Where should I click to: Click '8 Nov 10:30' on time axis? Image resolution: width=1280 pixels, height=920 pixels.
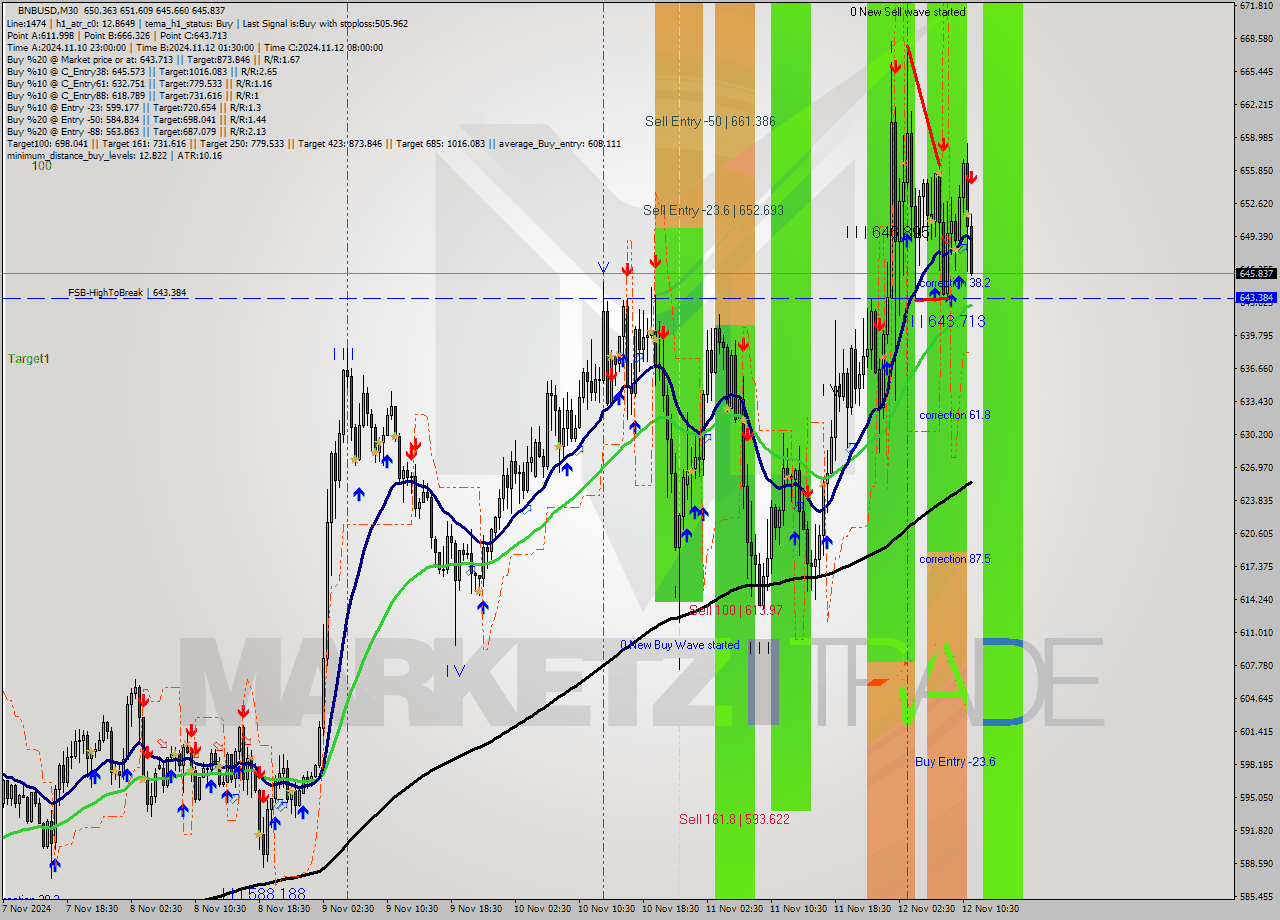[x=220, y=910]
